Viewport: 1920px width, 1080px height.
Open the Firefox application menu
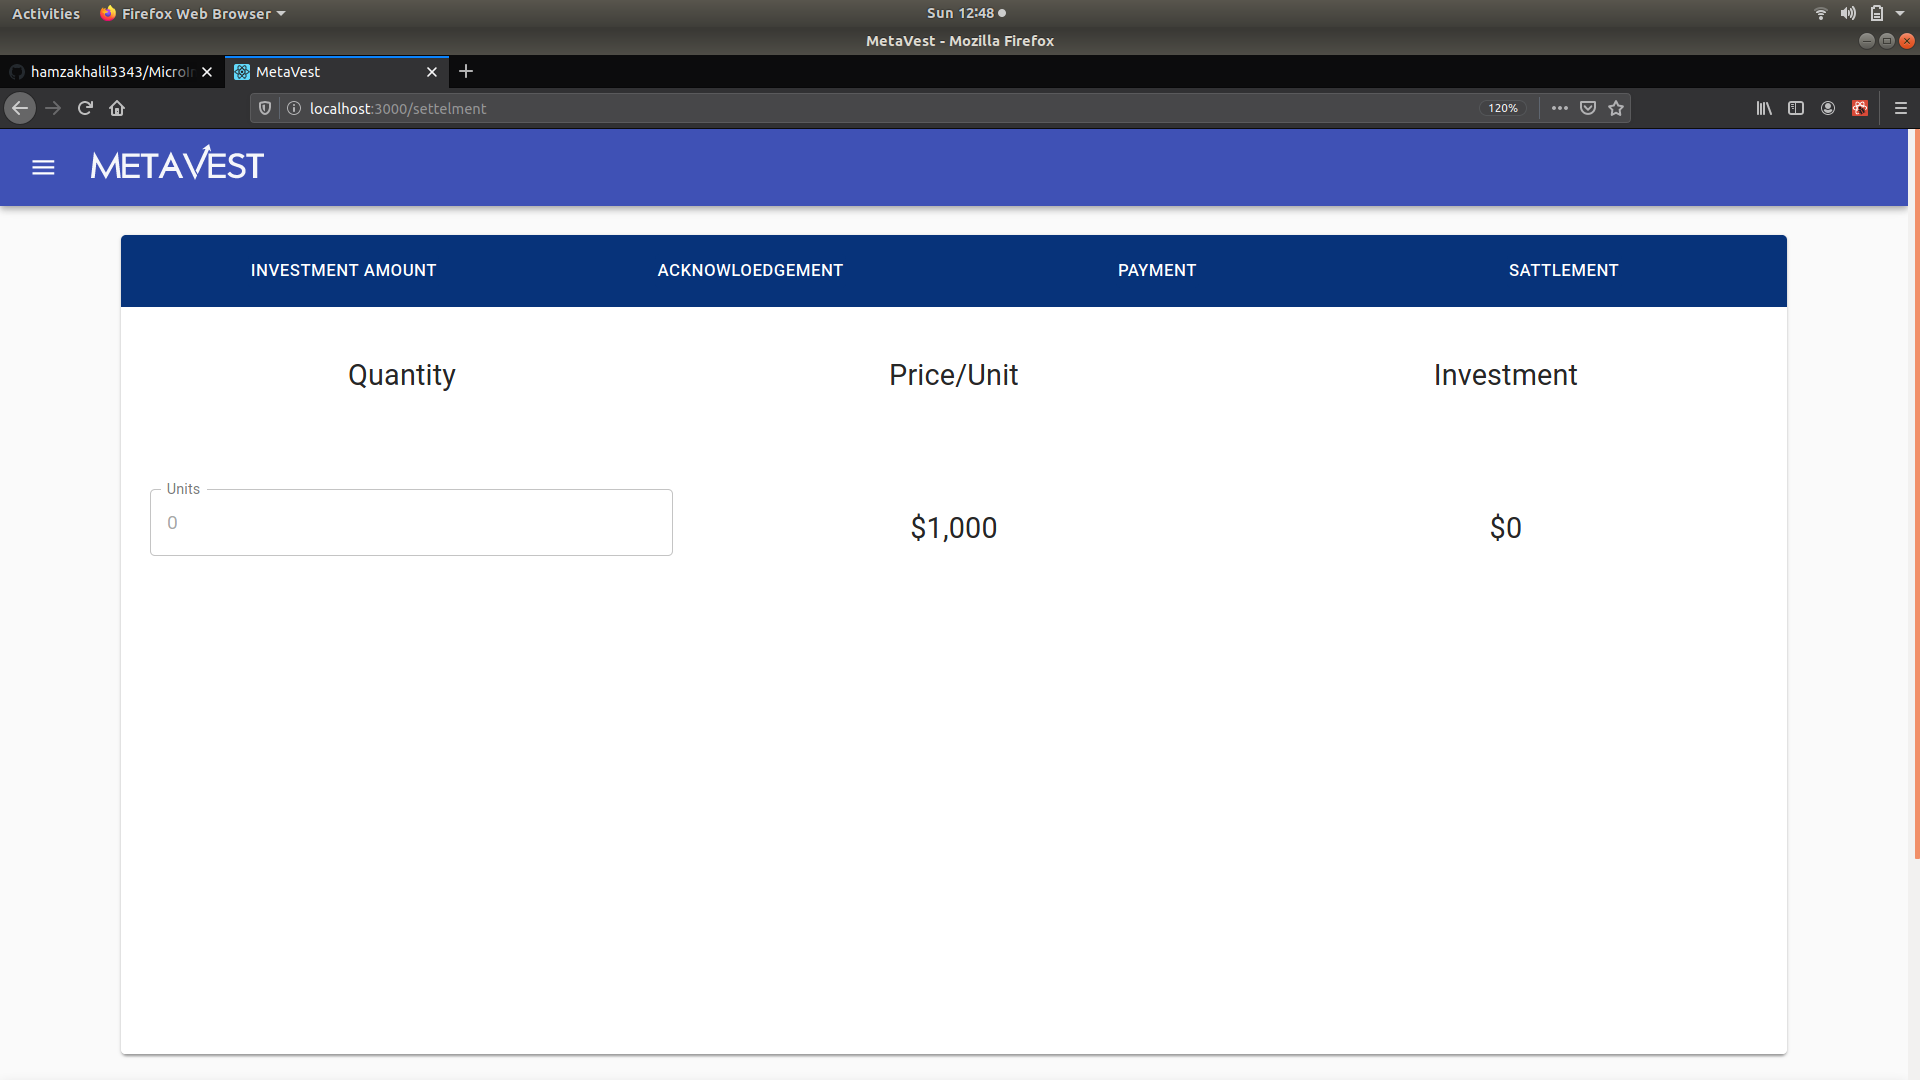click(1901, 108)
